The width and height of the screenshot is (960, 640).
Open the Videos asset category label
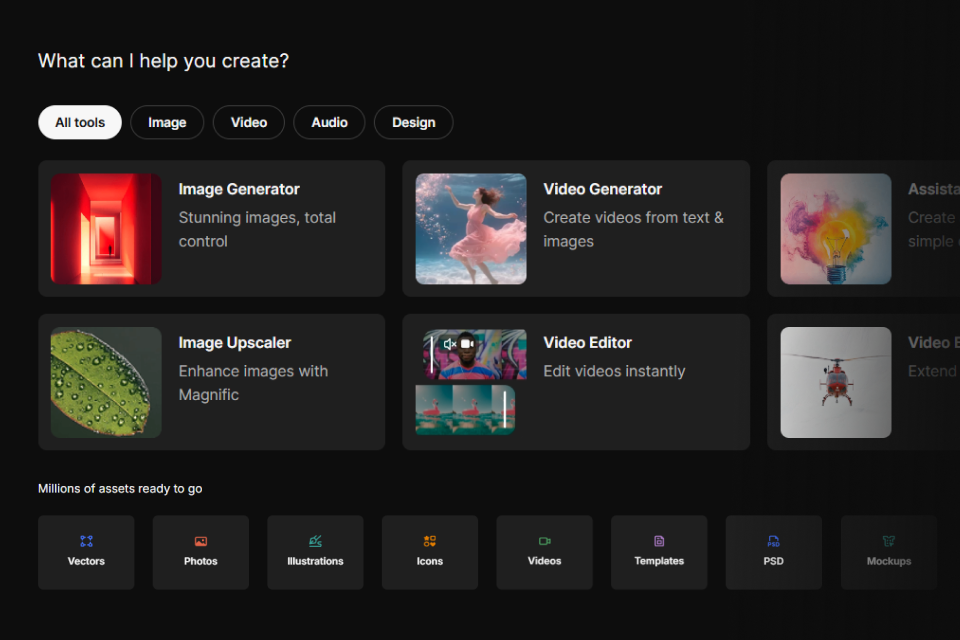(544, 561)
